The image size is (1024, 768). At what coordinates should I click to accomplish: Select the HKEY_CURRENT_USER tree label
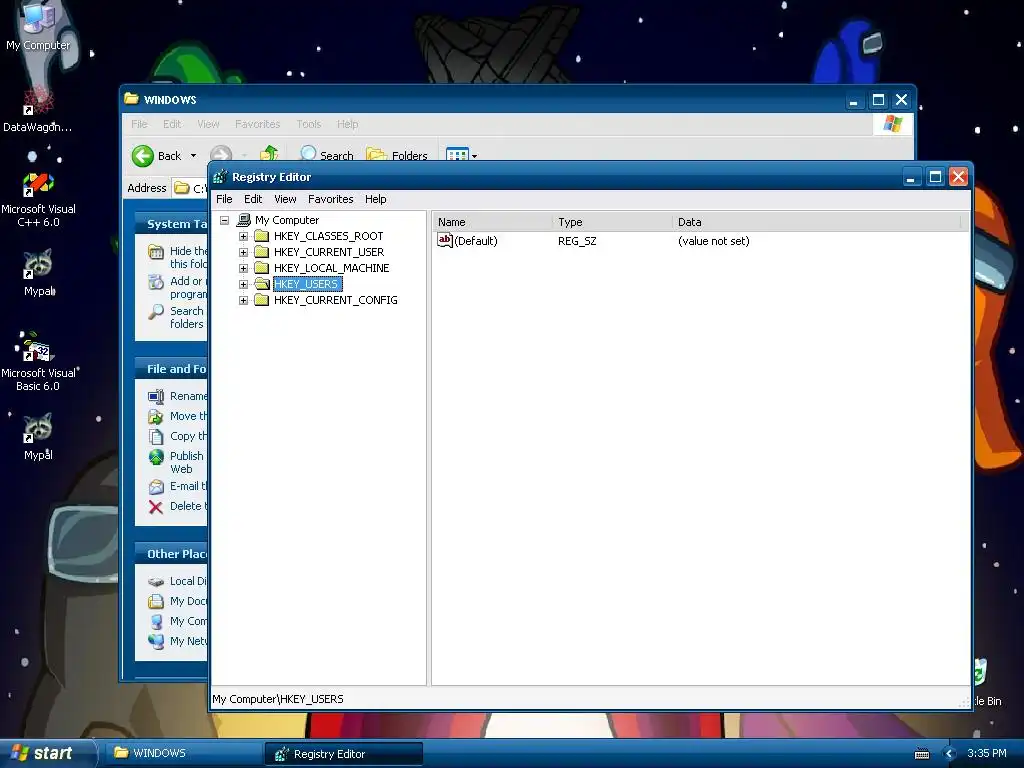(328, 252)
